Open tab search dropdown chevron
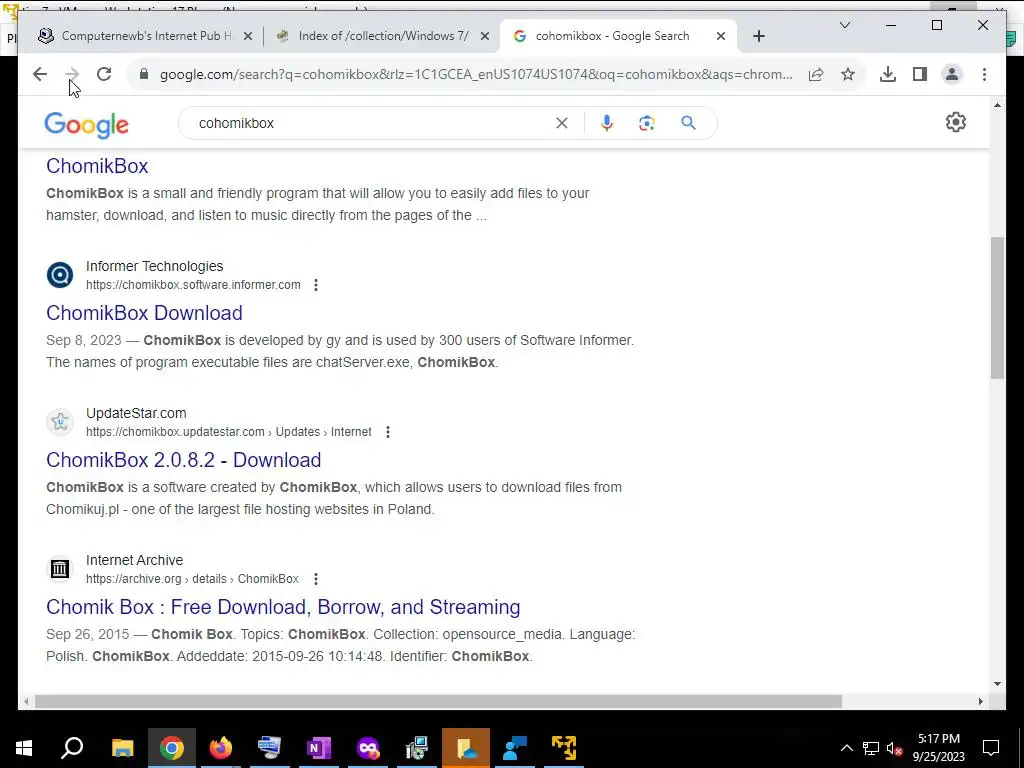Image resolution: width=1024 pixels, height=768 pixels. pyautogui.click(x=845, y=25)
